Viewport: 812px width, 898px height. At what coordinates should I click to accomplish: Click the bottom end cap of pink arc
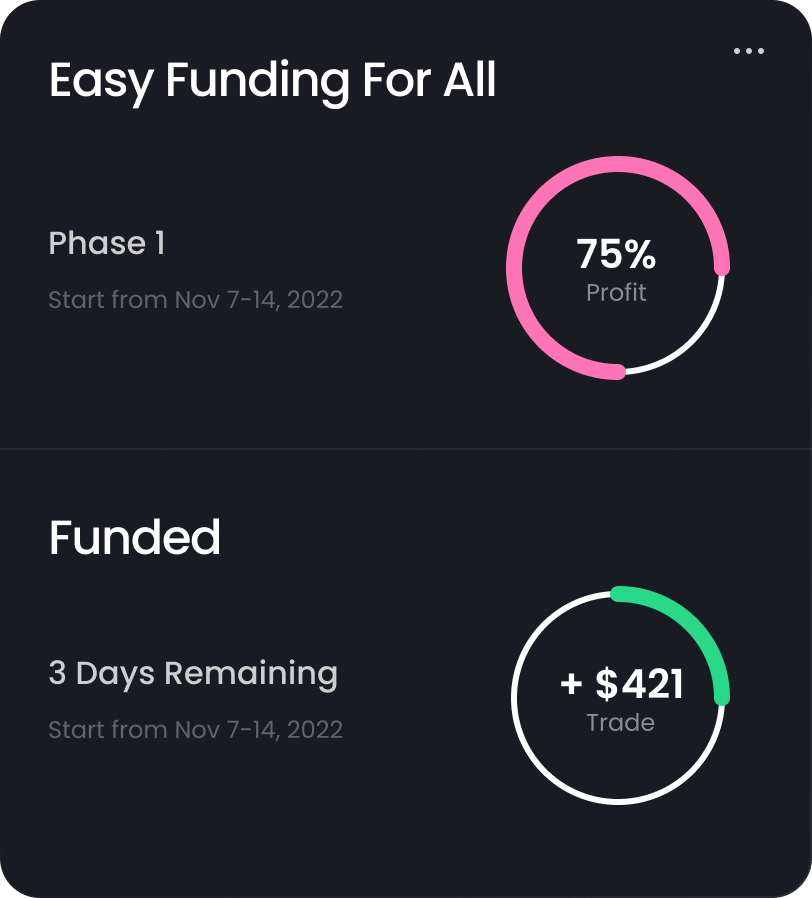[618, 373]
